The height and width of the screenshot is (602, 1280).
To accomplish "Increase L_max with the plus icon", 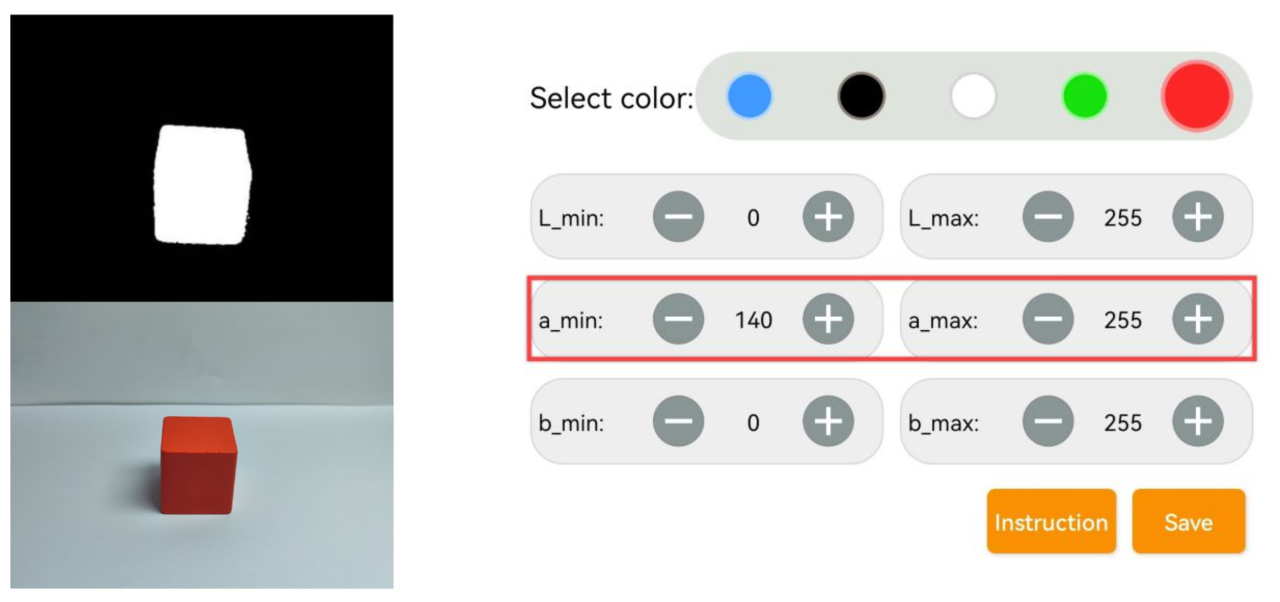I will point(1198,217).
